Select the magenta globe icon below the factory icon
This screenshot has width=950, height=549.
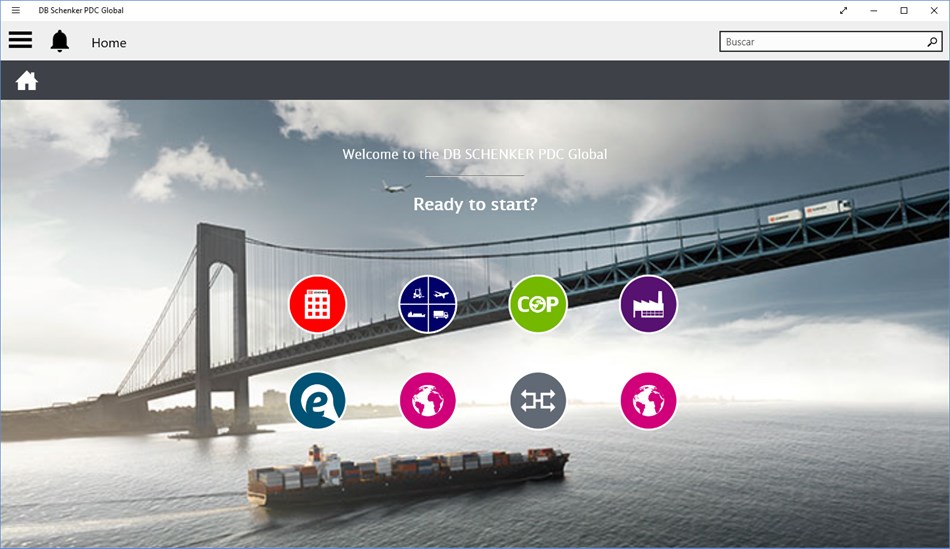[x=648, y=401]
